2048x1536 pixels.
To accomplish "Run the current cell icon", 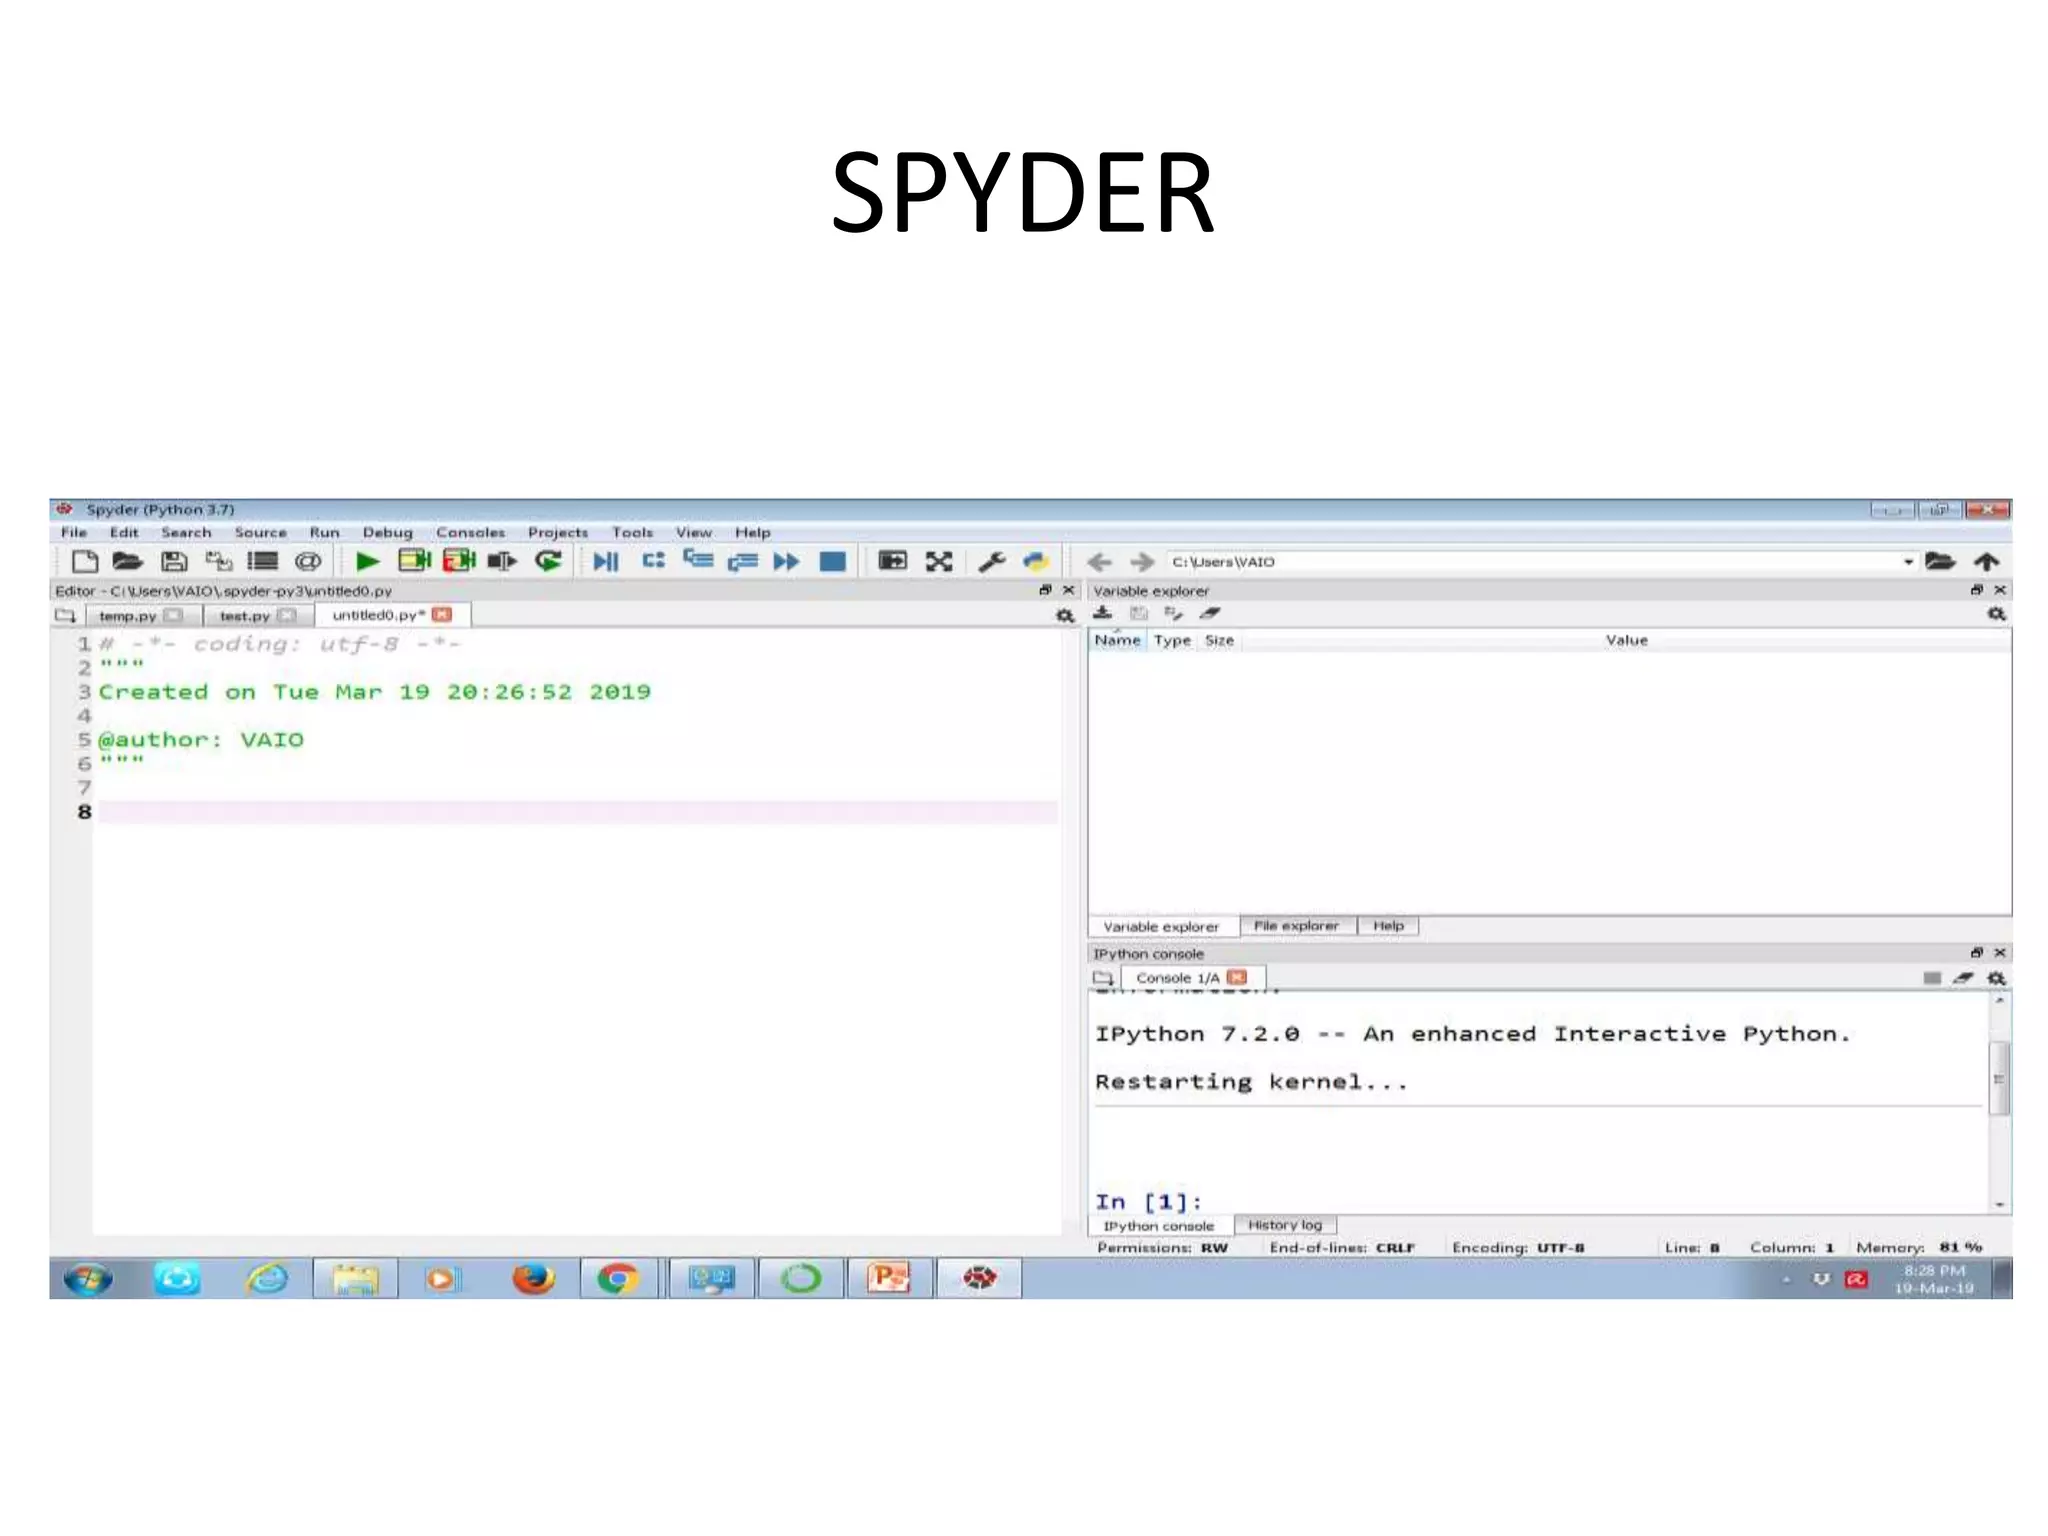I will click(414, 561).
